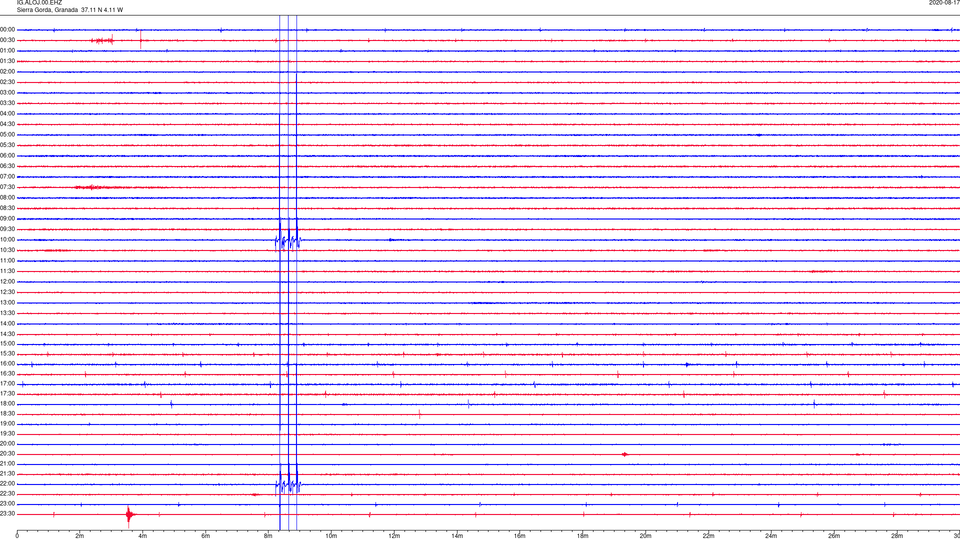Viewport: 960px width, 540px height.
Task: Select the 23:30 trace time label
Action: click(7, 514)
